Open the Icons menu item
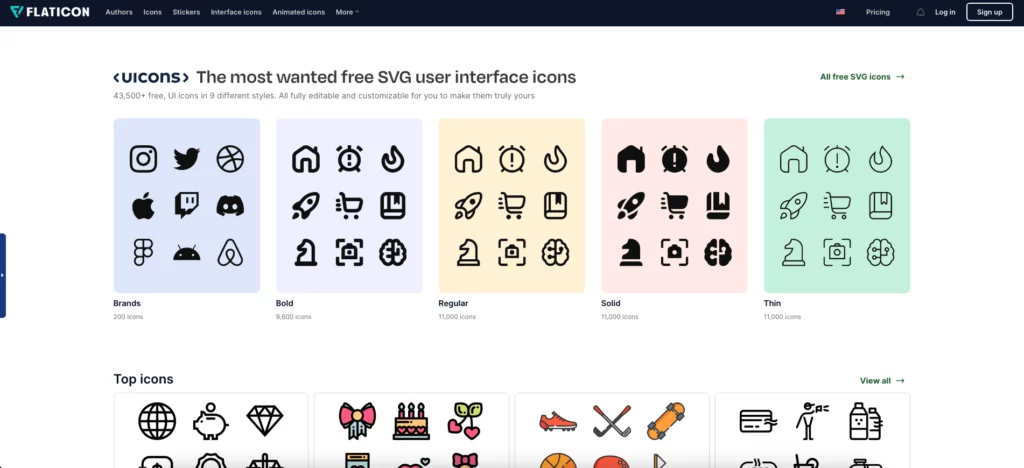 tap(152, 12)
